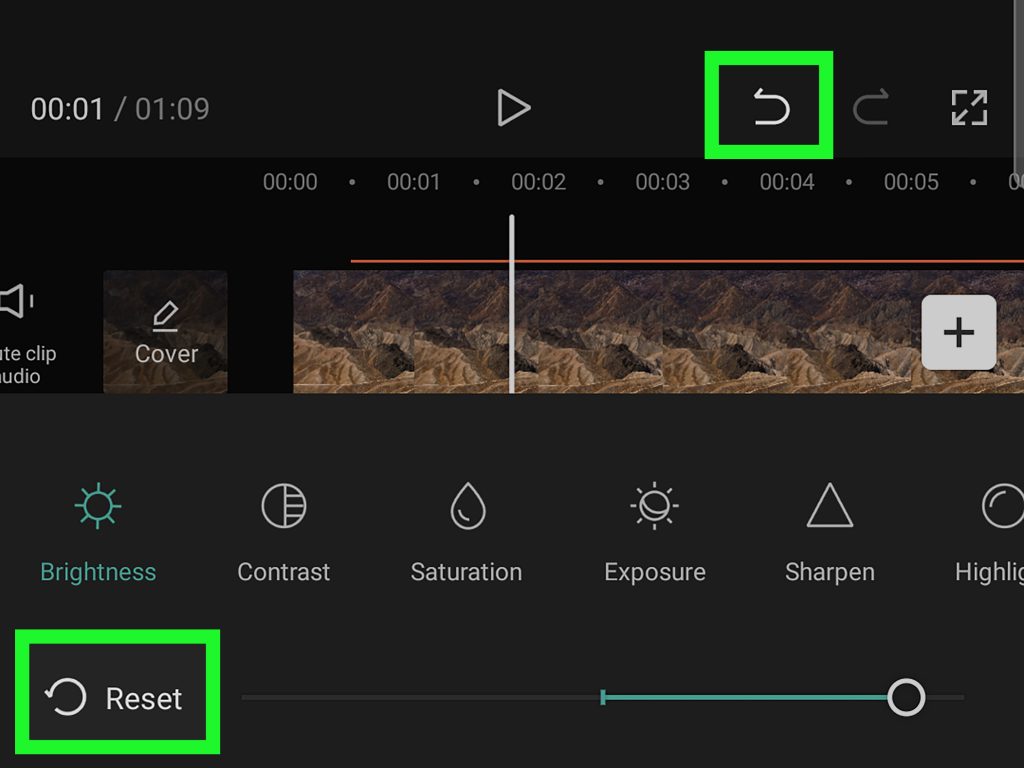This screenshot has width=1024, height=768.
Task: Select the Brightness adjustment
Action: (x=97, y=530)
